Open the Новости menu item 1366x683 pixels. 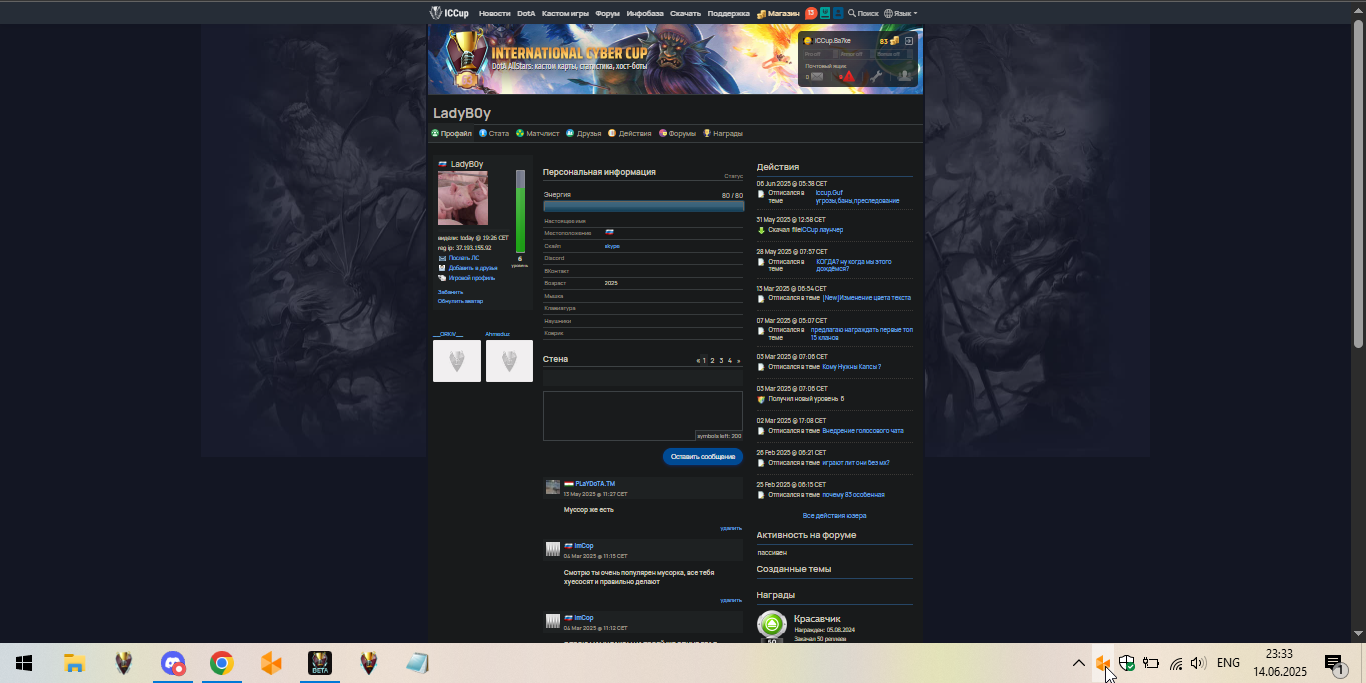coord(494,14)
